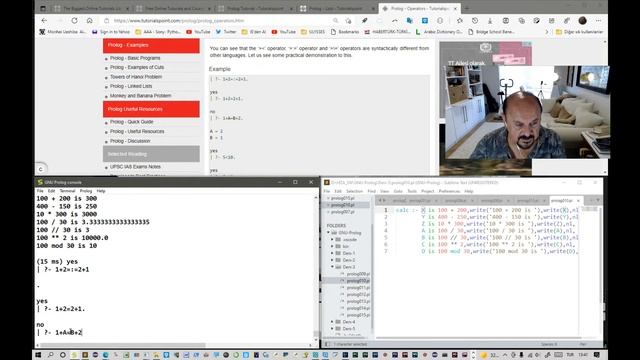This screenshot has width=640, height=360.
Task: Open Monkey and Banana Problem link
Action: coord(140,96)
